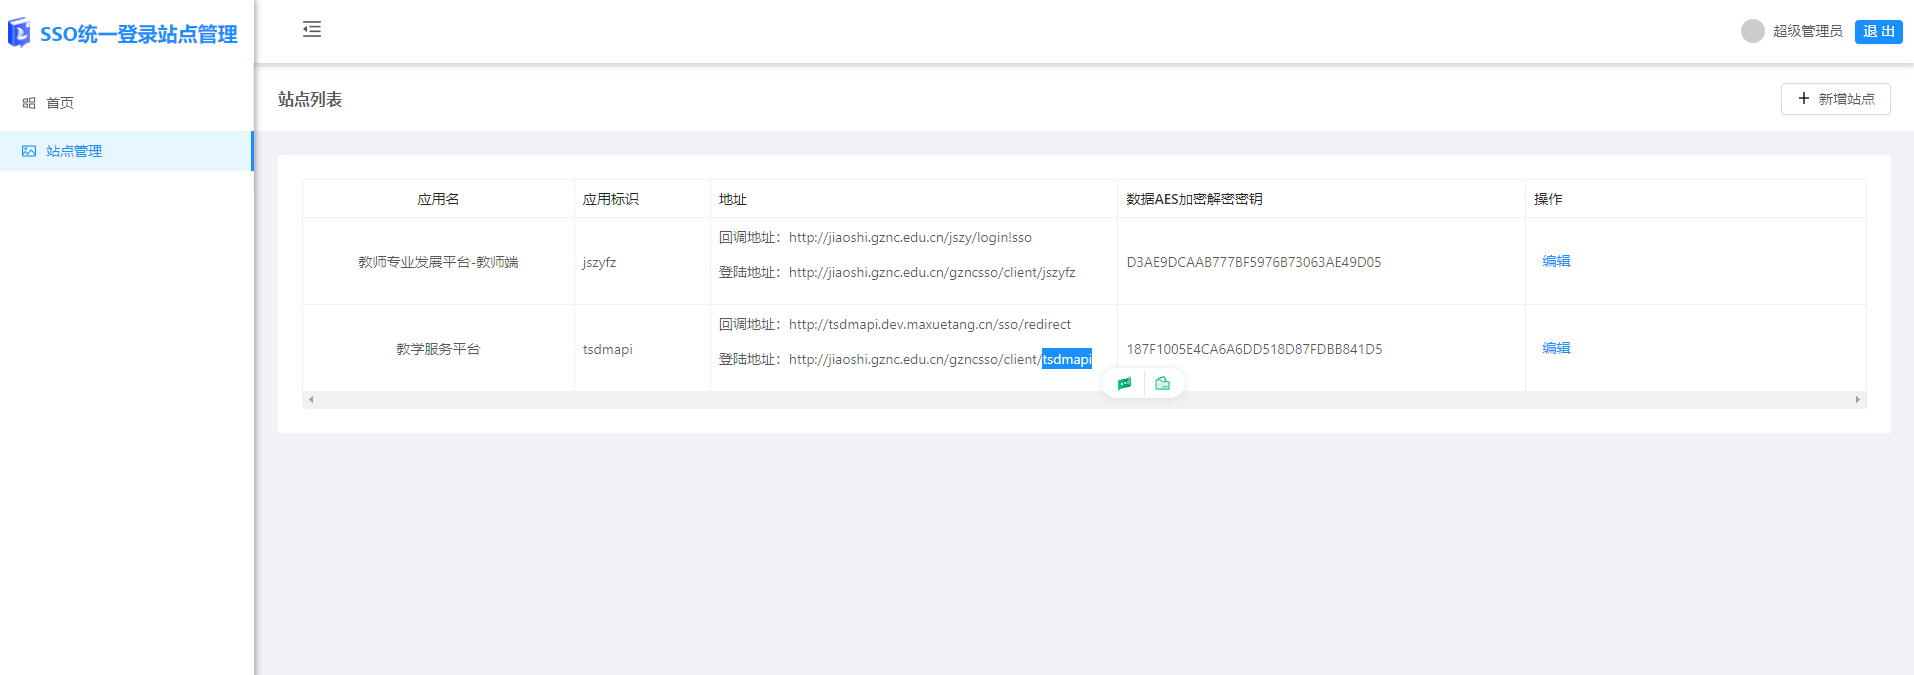Click 新增站点 button
Screen dimensions: 1914x675
[1835, 99]
